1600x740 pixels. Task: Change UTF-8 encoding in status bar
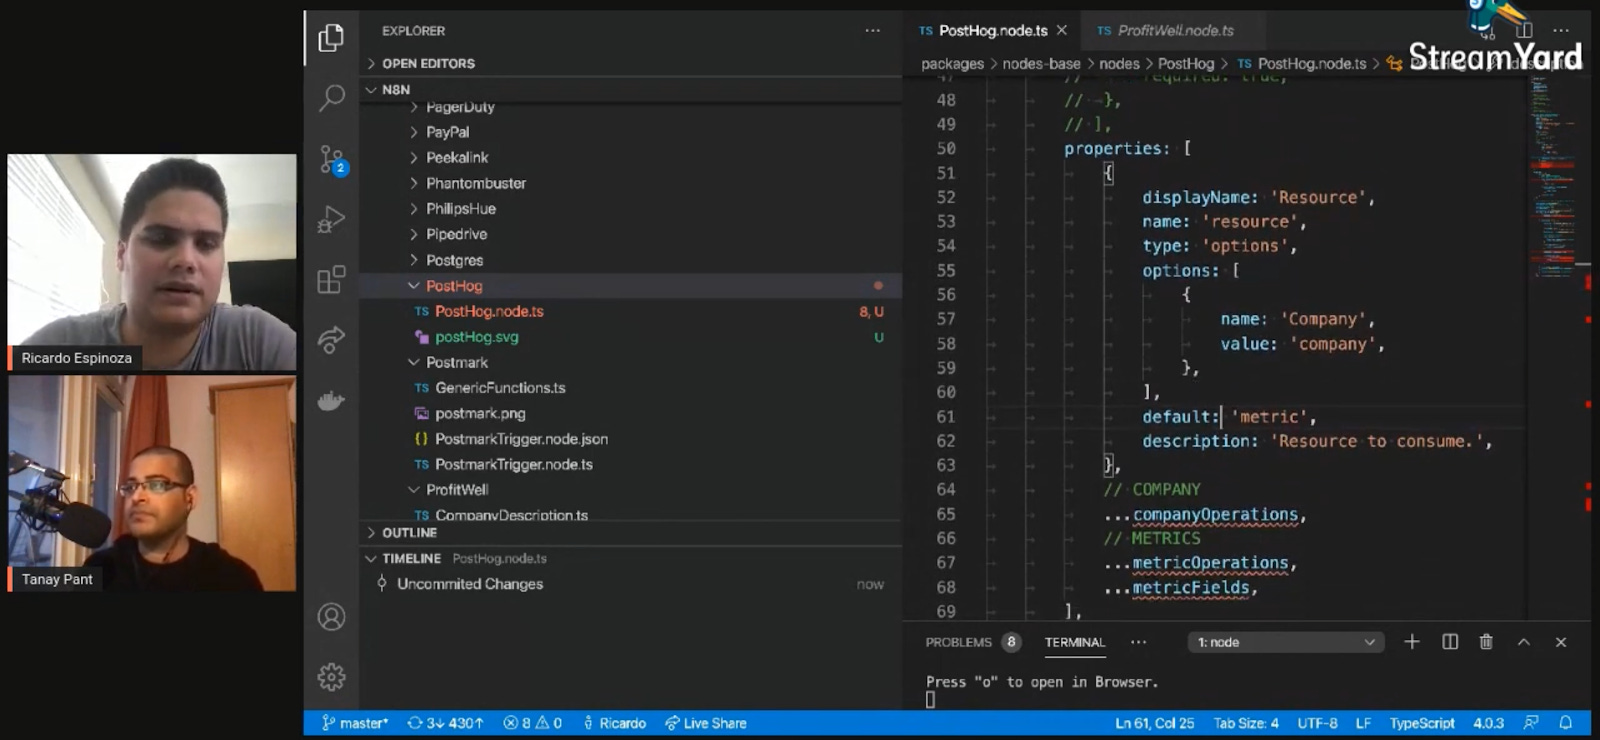click(1317, 723)
